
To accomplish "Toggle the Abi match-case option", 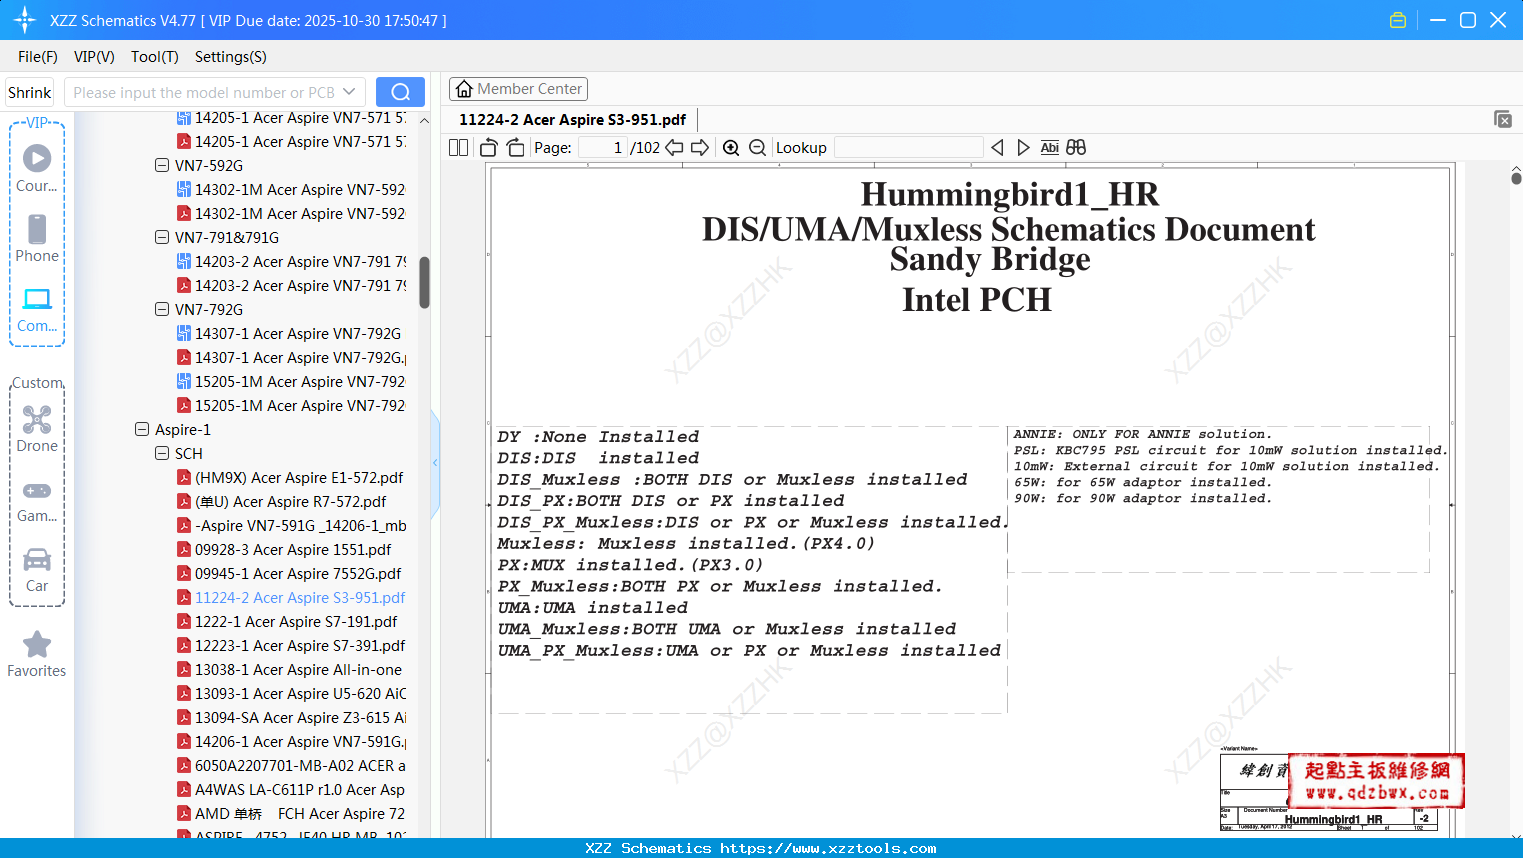I will tap(1049, 148).
